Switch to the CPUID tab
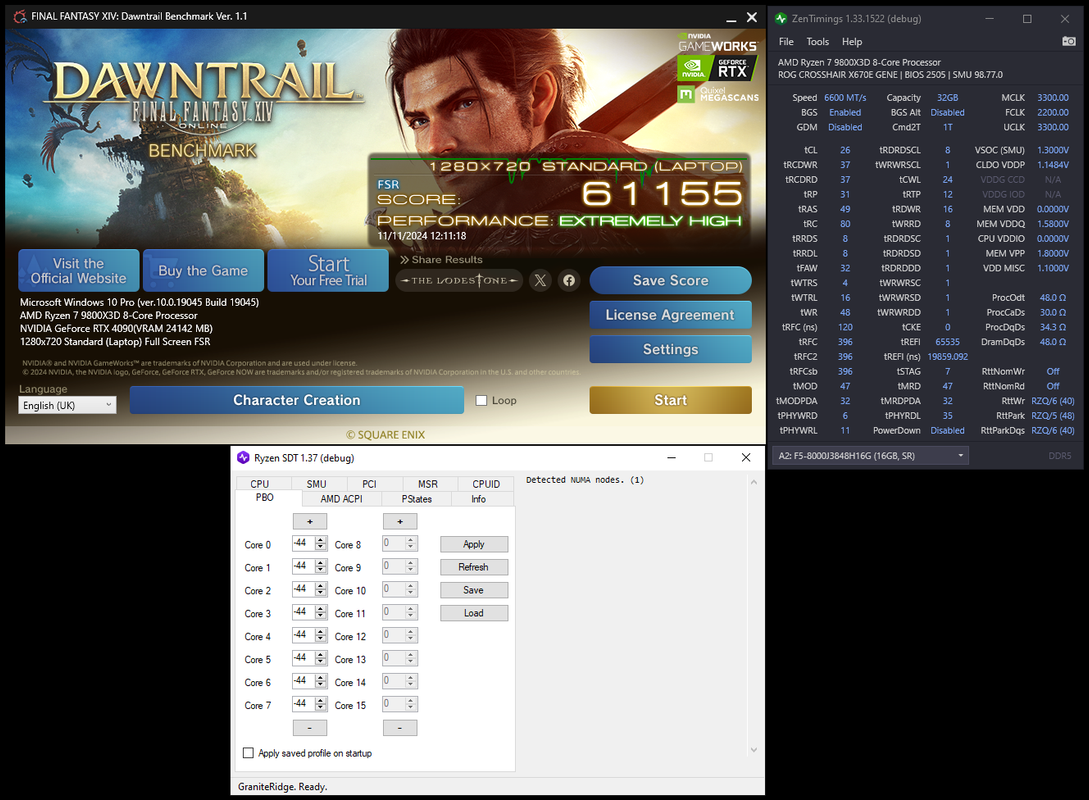 point(486,484)
